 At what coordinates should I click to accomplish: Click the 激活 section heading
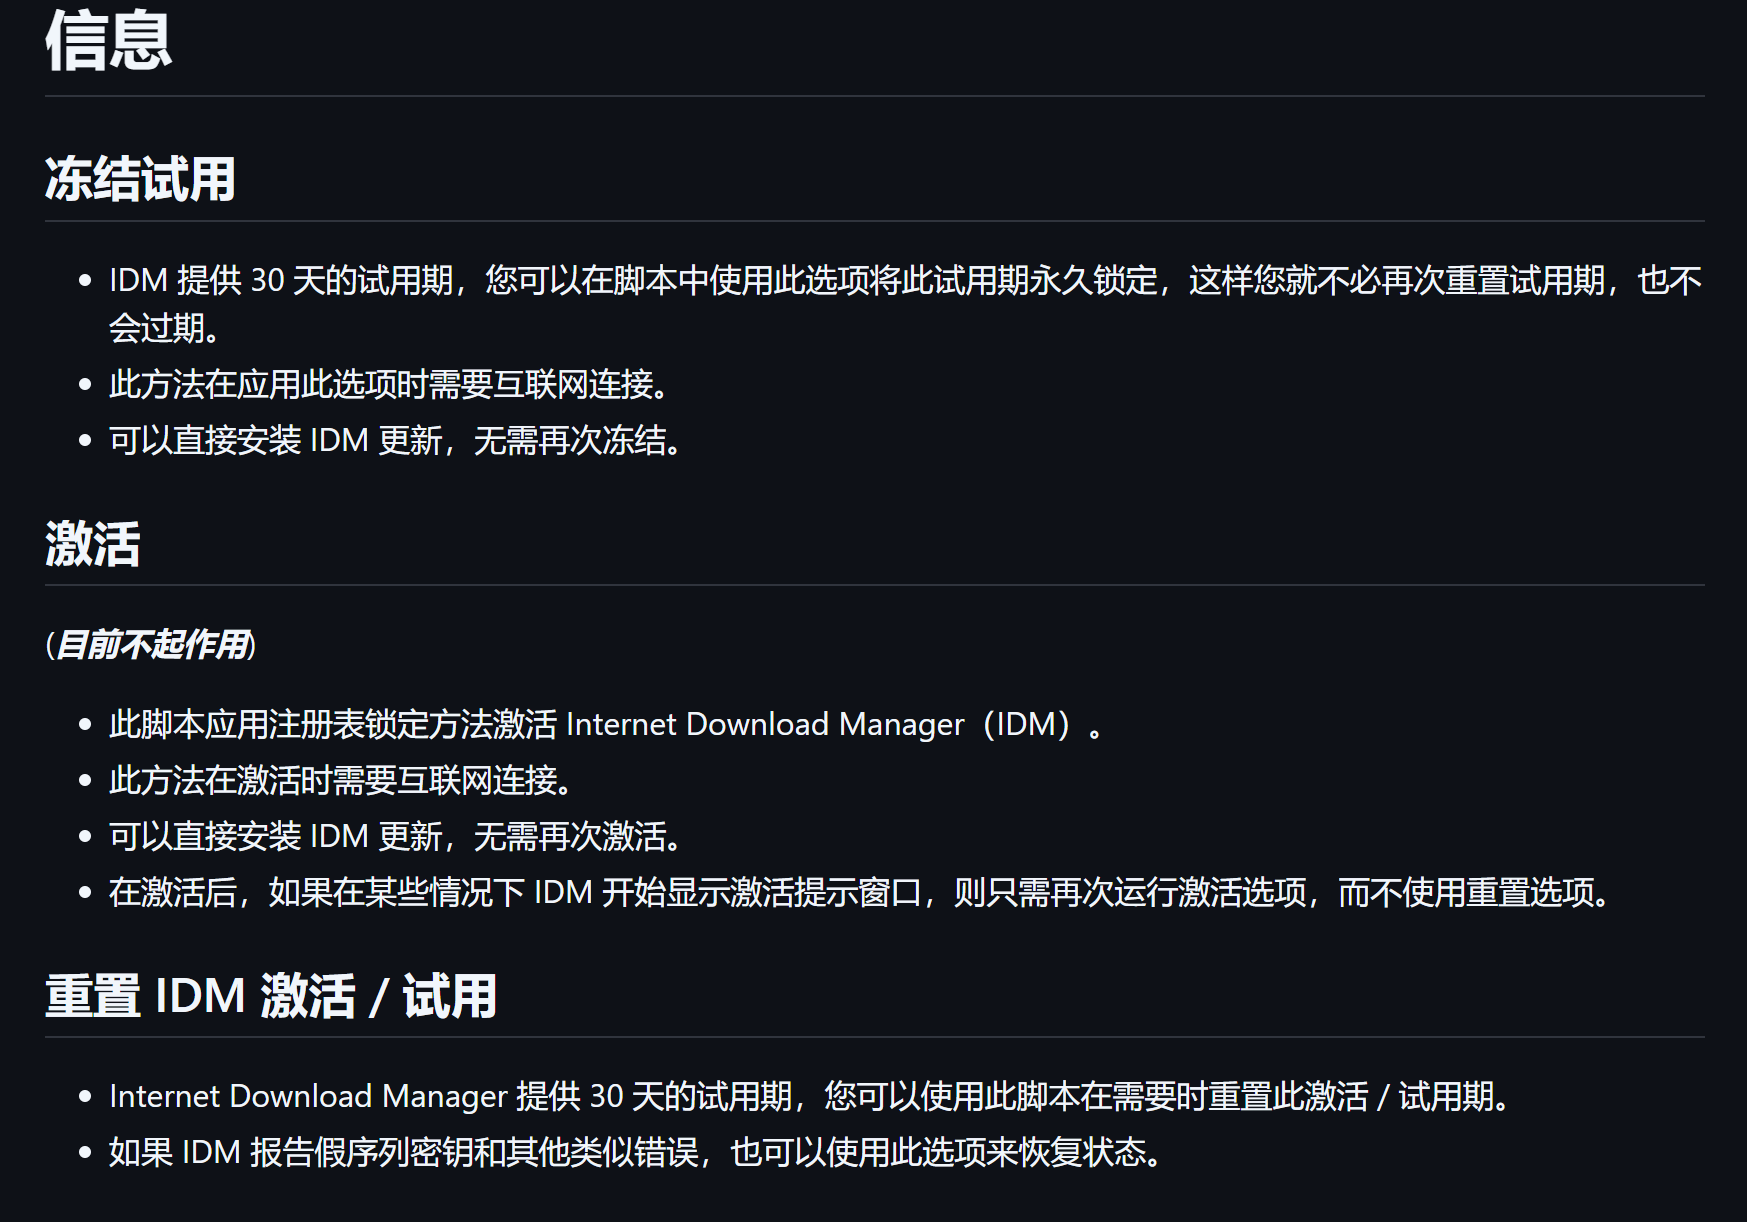coord(93,545)
